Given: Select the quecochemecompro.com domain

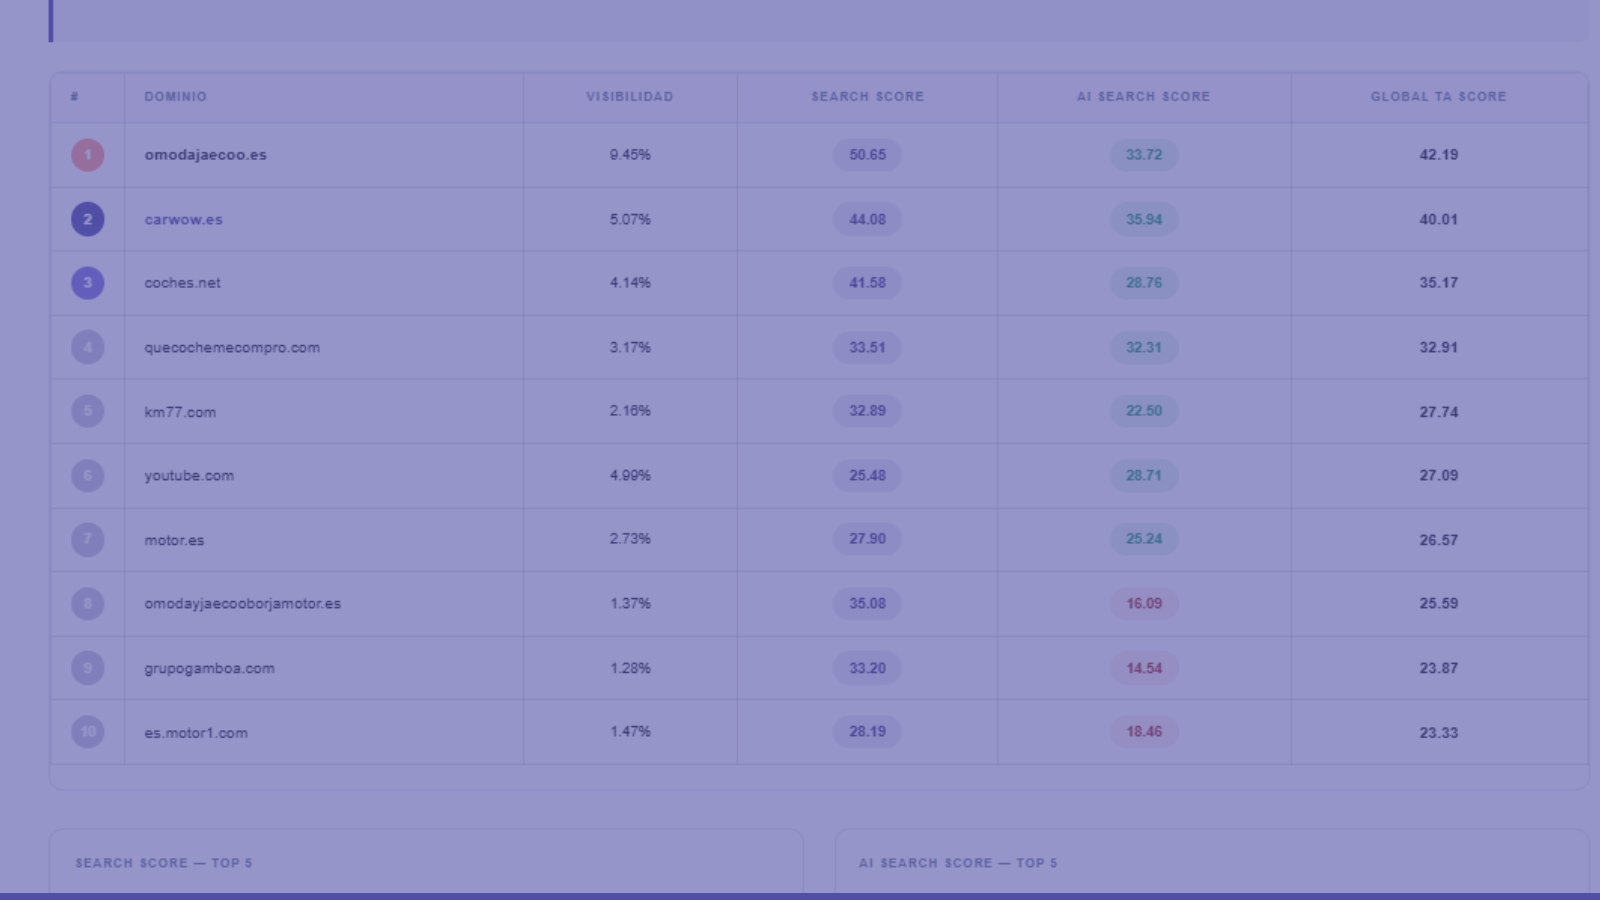Looking at the screenshot, I should click(232, 347).
